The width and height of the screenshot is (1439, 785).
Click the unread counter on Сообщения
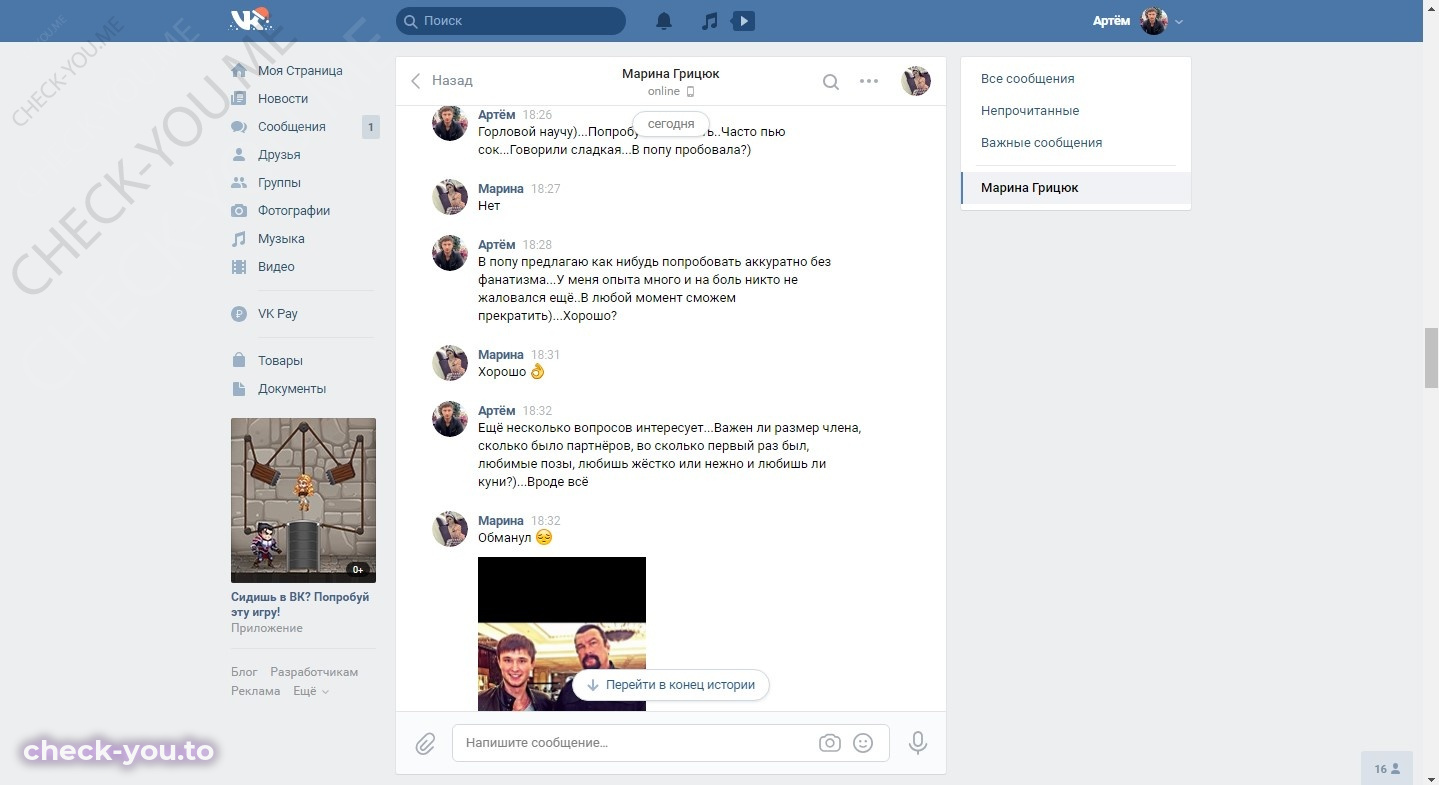(x=370, y=127)
